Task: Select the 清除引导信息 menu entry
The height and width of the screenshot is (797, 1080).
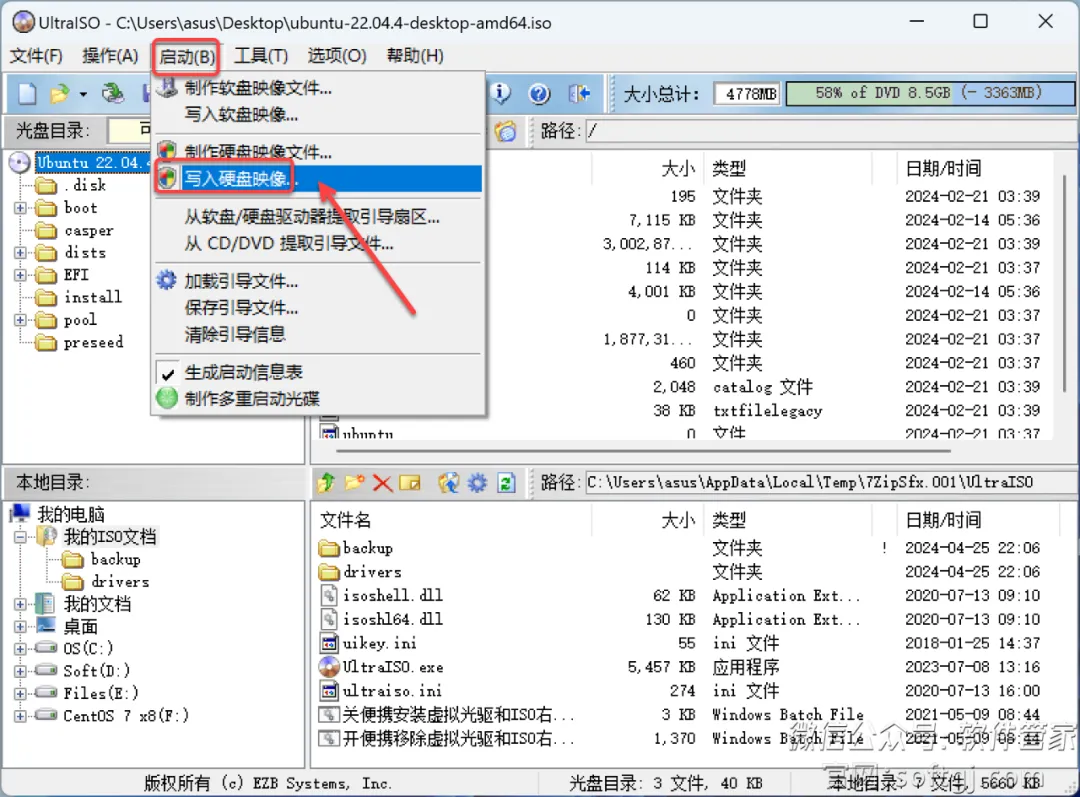Action: [318, 335]
